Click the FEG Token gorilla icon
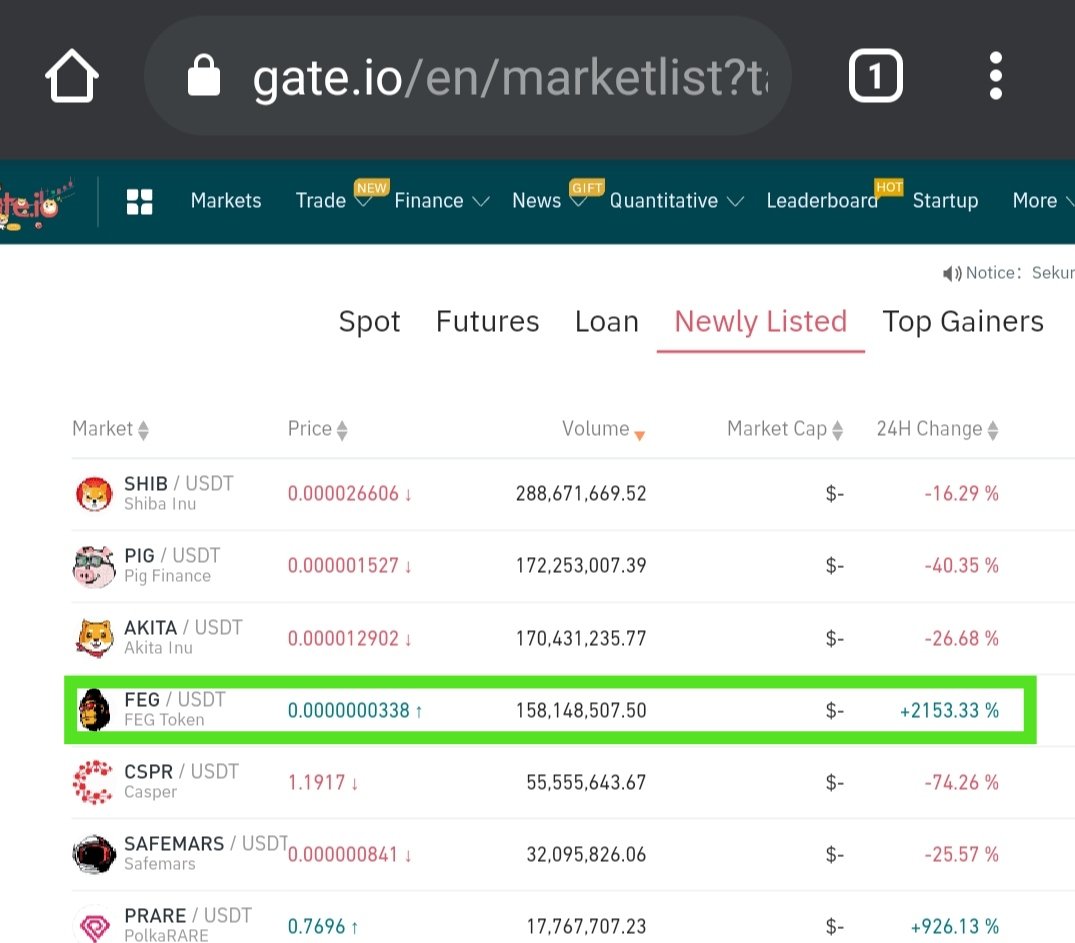Image resolution: width=1075 pixels, height=943 pixels. 95,710
